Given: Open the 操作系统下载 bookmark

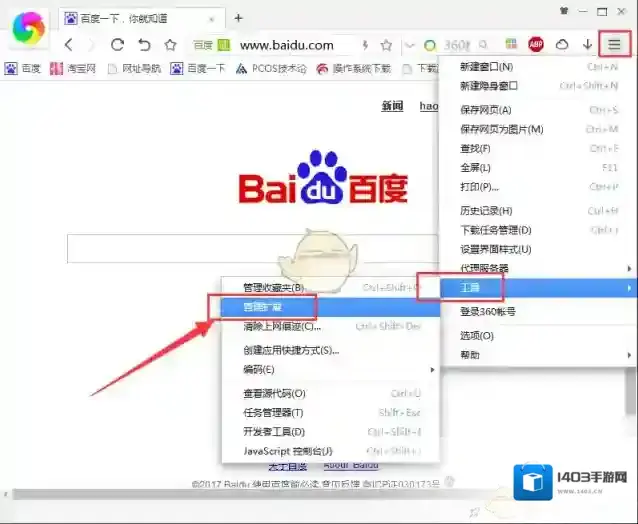Looking at the screenshot, I should (x=354, y=69).
